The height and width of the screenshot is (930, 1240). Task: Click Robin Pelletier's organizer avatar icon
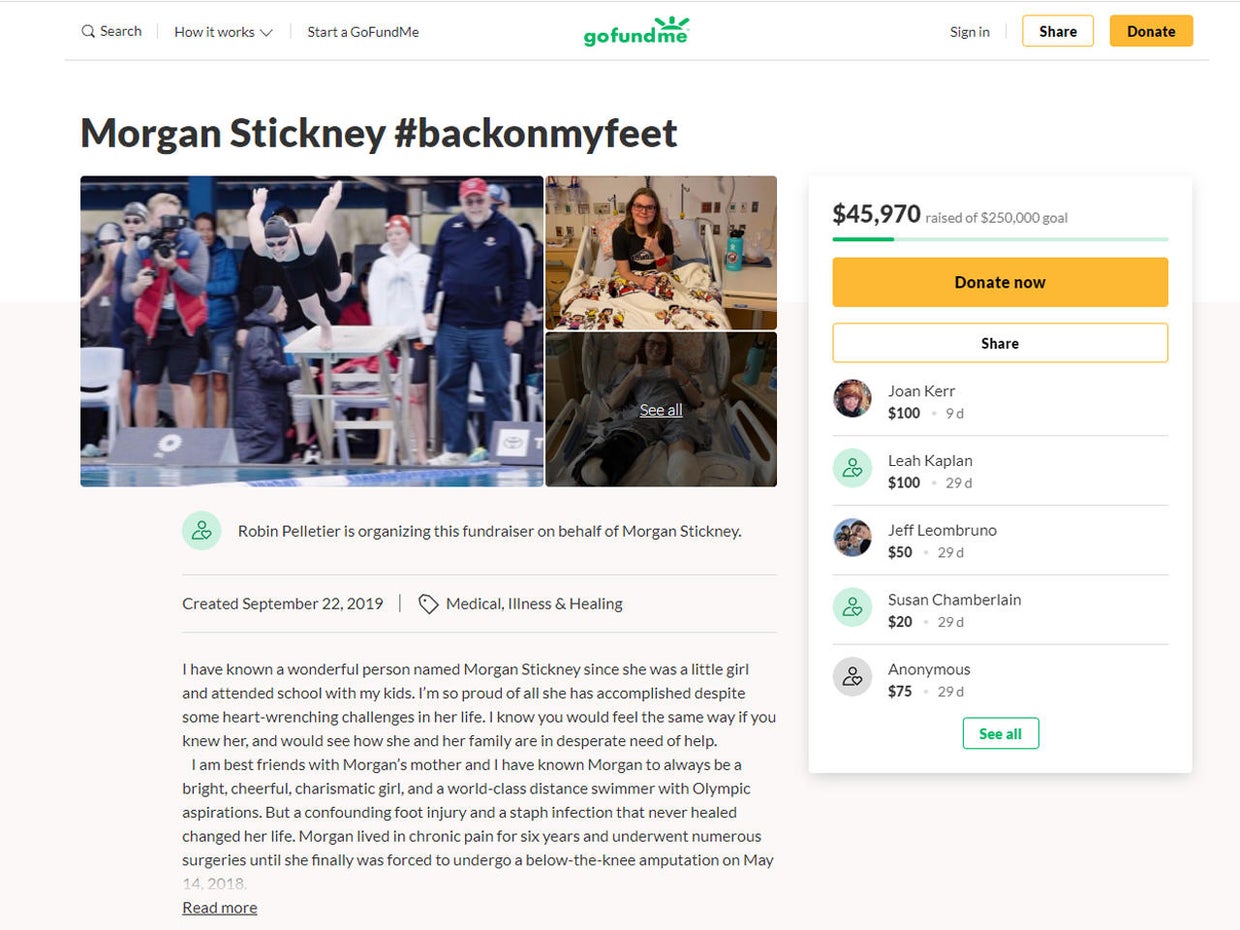click(202, 531)
